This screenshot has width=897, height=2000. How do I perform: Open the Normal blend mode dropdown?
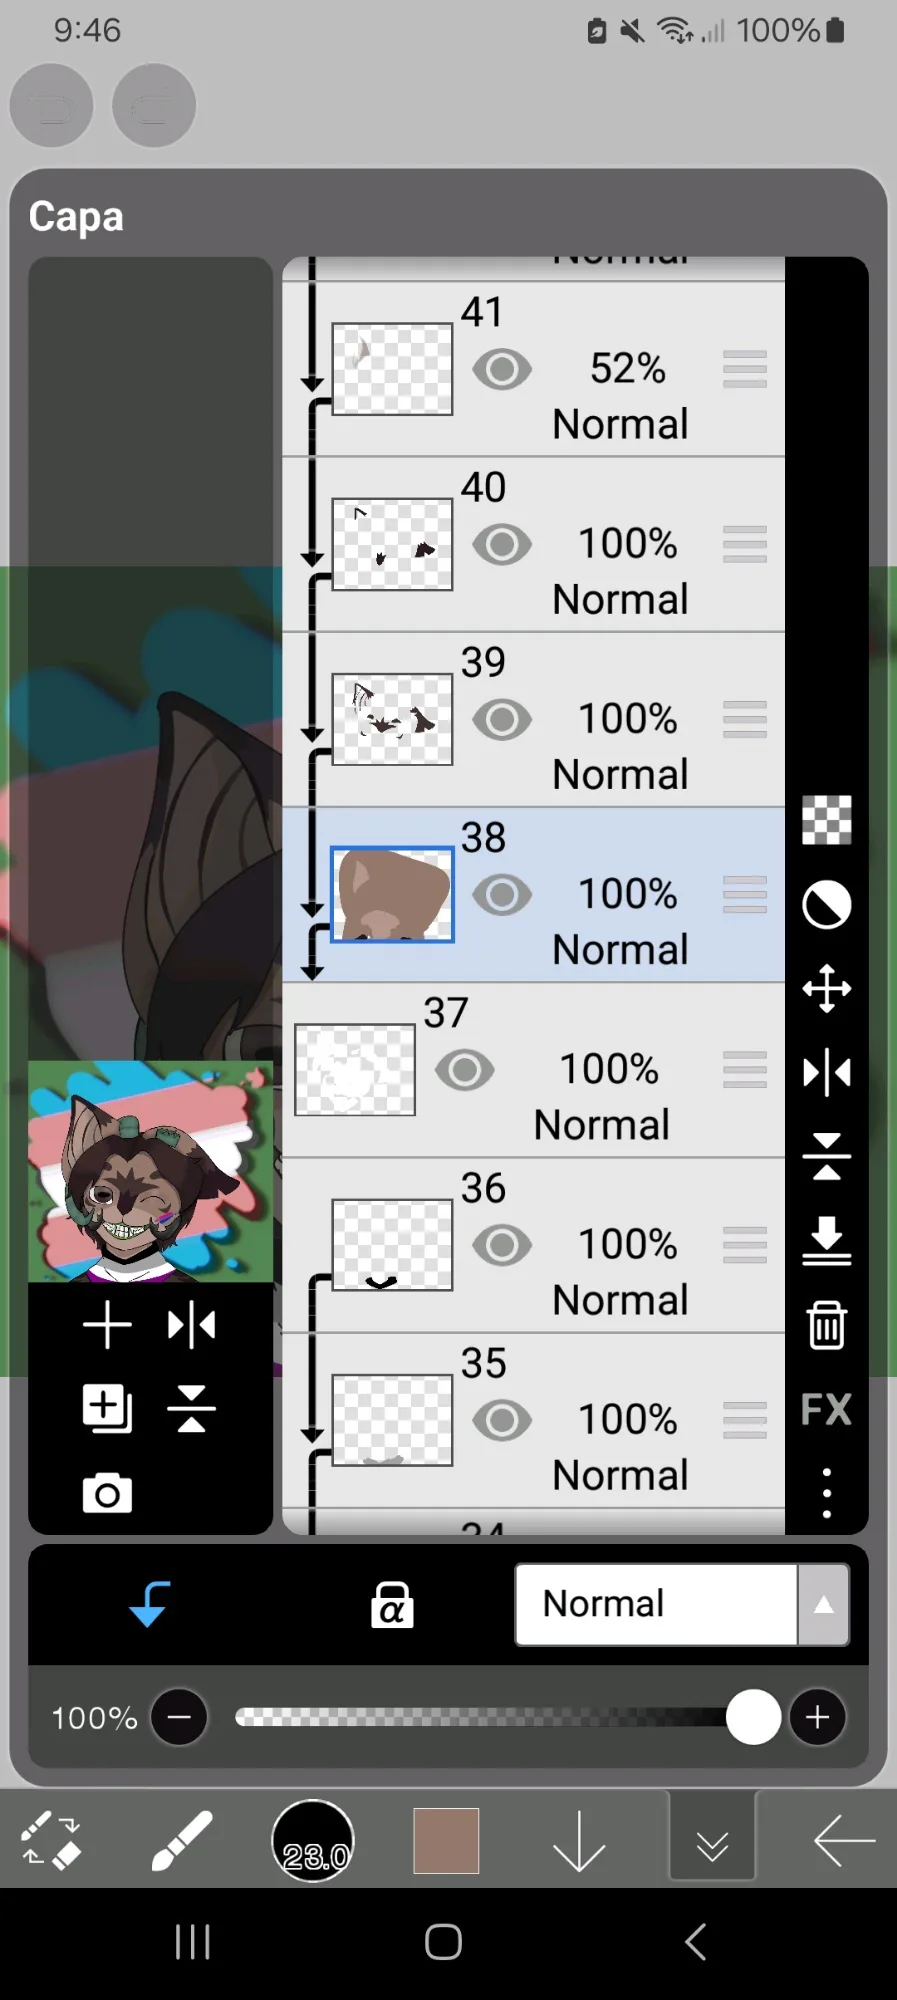656,1604
